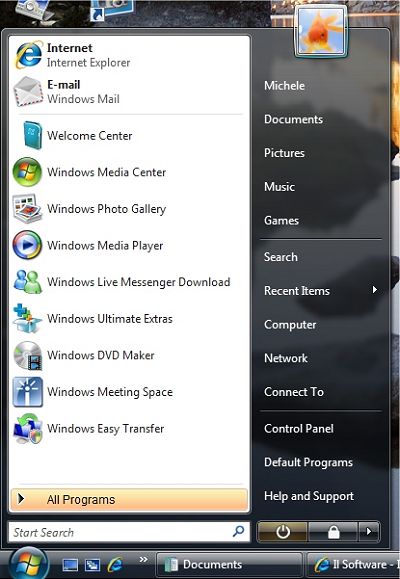The width and height of the screenshot is (400, 579).
Task: Launch Windows Mail e-mail icon
Action: click(28, 92)
